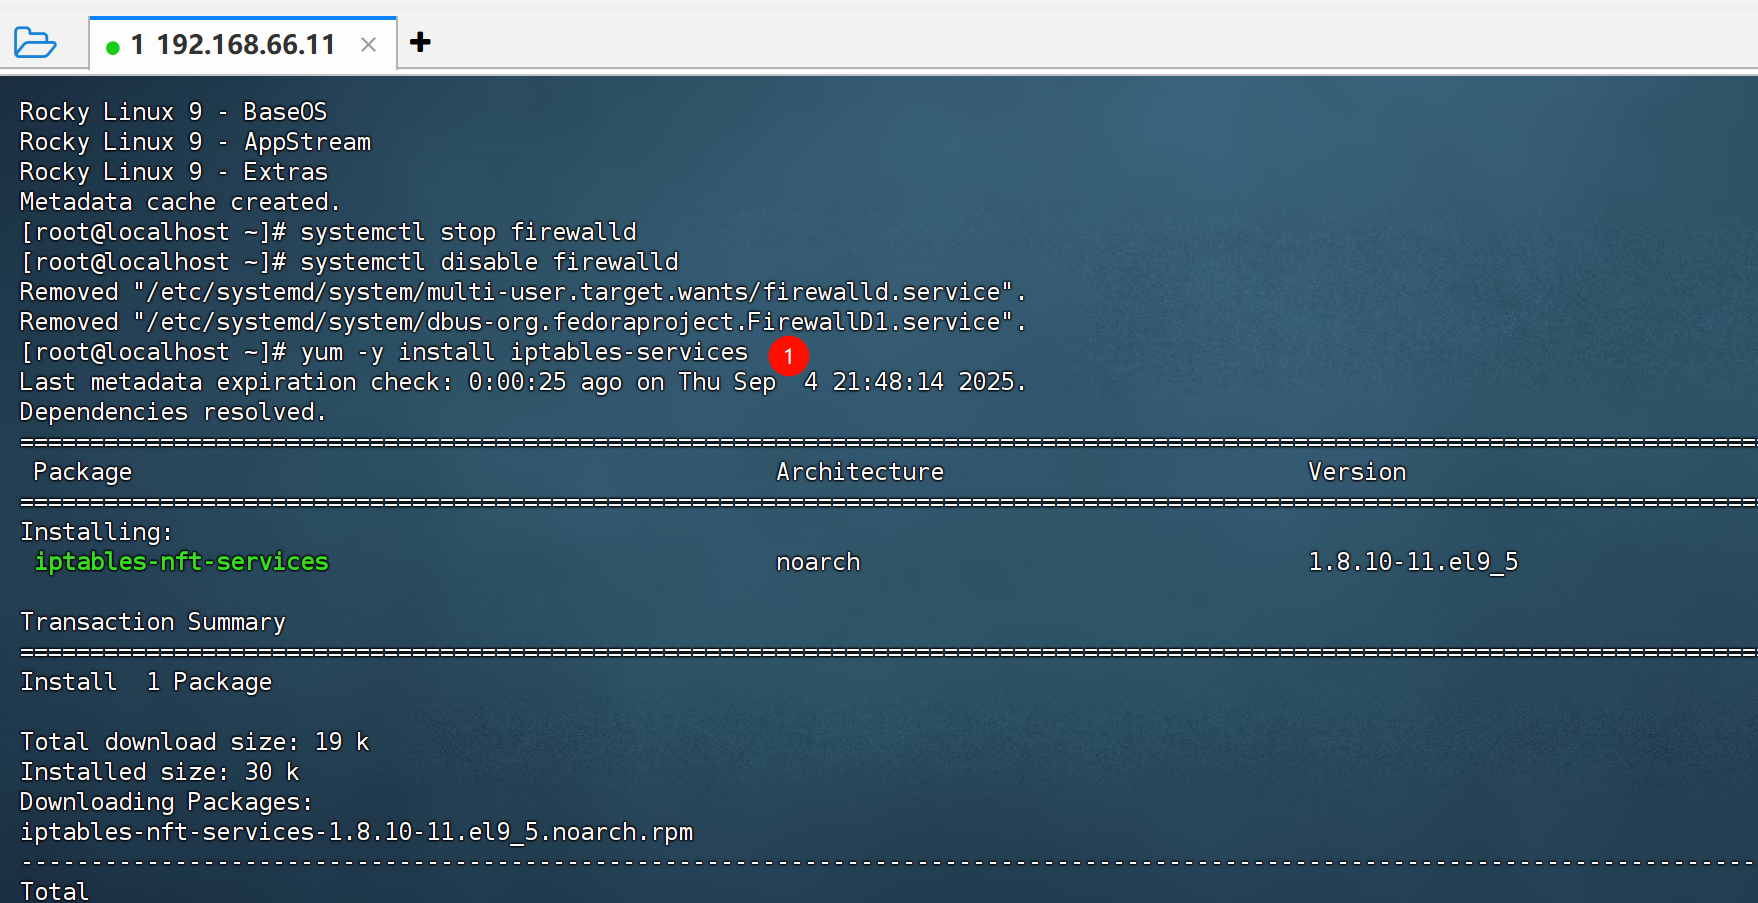Click 'yum -y install iptables-services' command
Image resolution: width=1758 pixels, height=903 pixels.
(524, 352)
